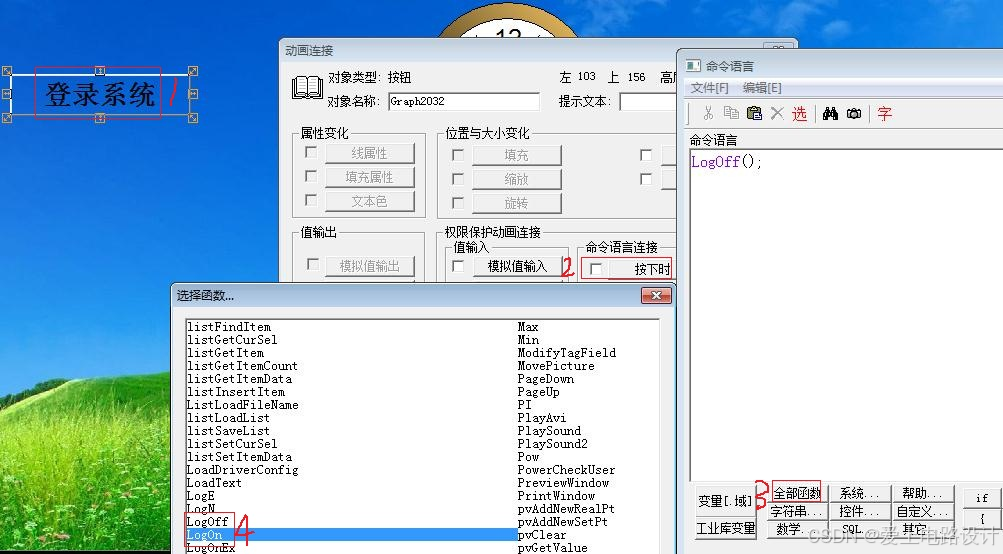Click the 工业库变量 button
The height and width of the screenshot is (554, 1003).
pos(725,528)
